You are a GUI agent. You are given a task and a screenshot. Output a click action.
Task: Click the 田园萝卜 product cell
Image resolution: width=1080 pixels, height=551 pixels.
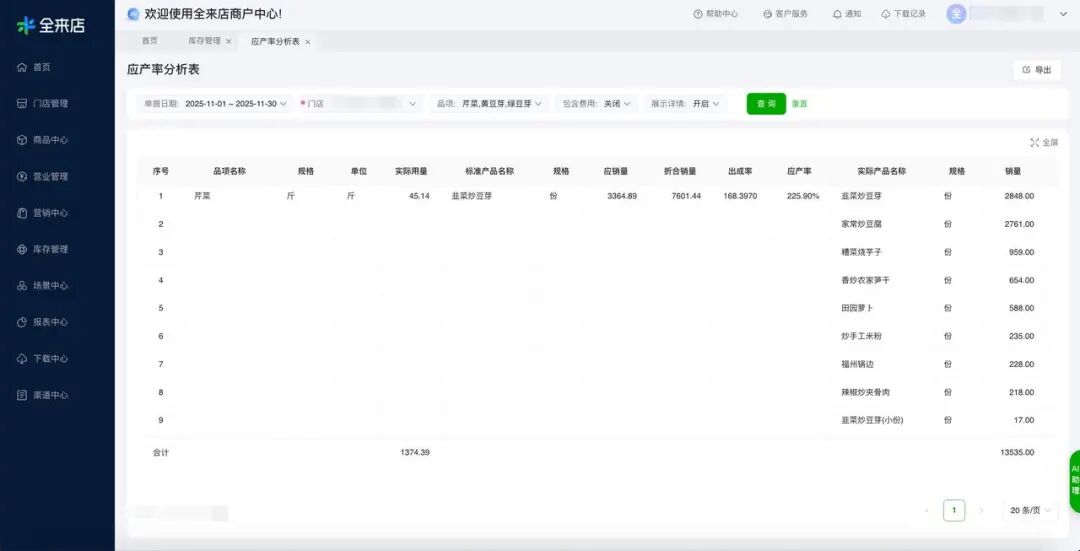coord(857,308)
